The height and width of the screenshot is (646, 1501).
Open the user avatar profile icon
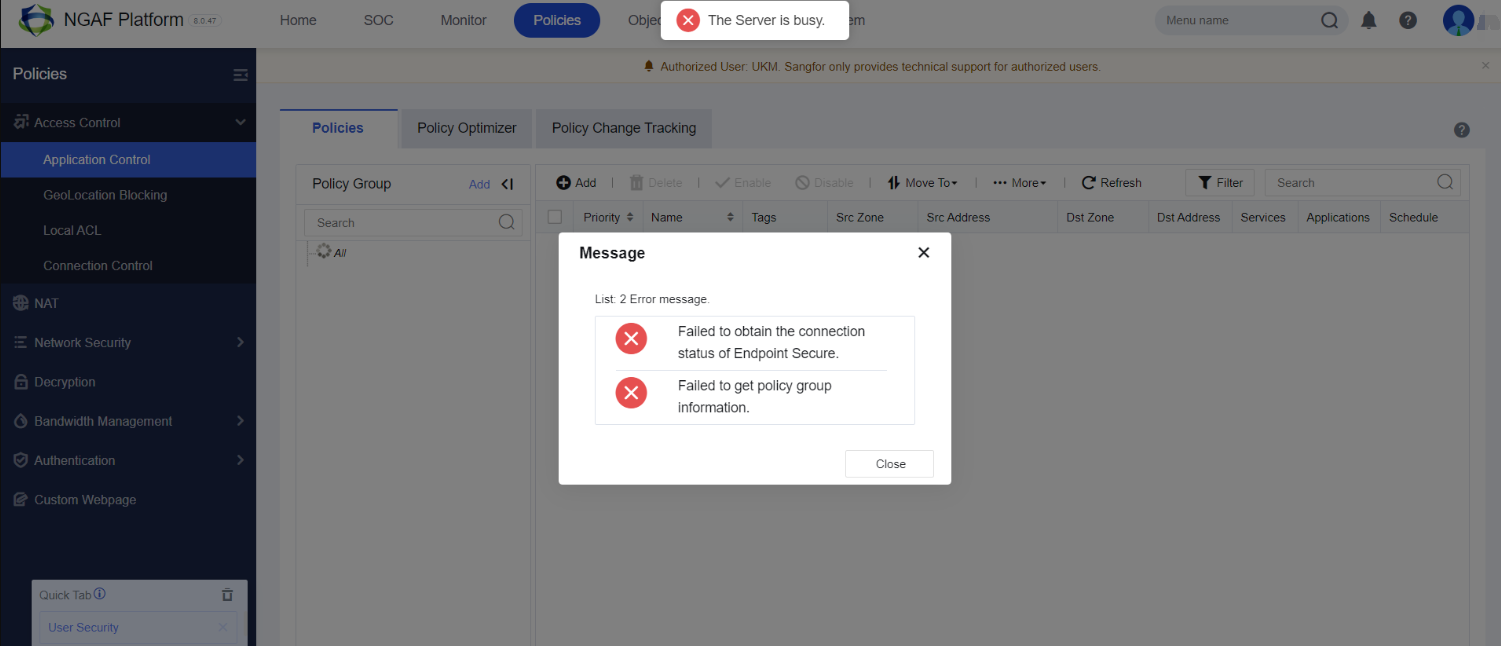[1458, 20]
